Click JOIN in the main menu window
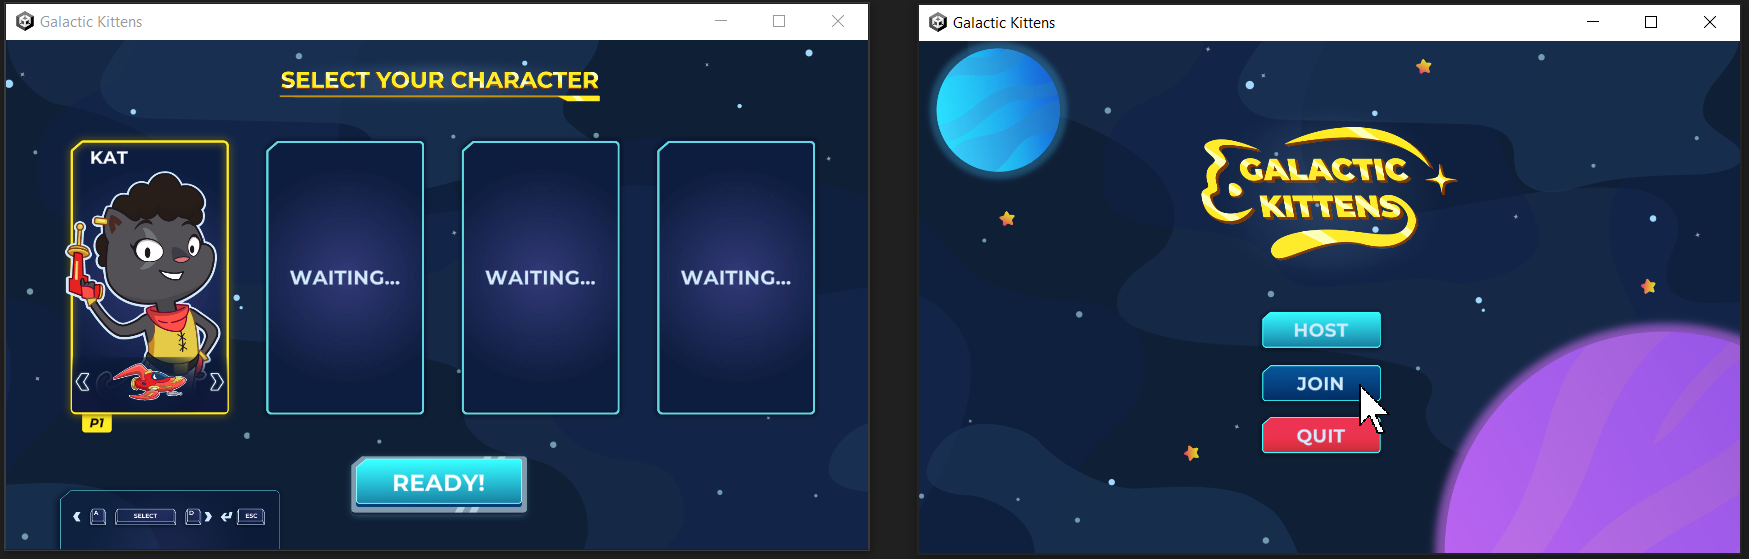 coord(1321,383)
